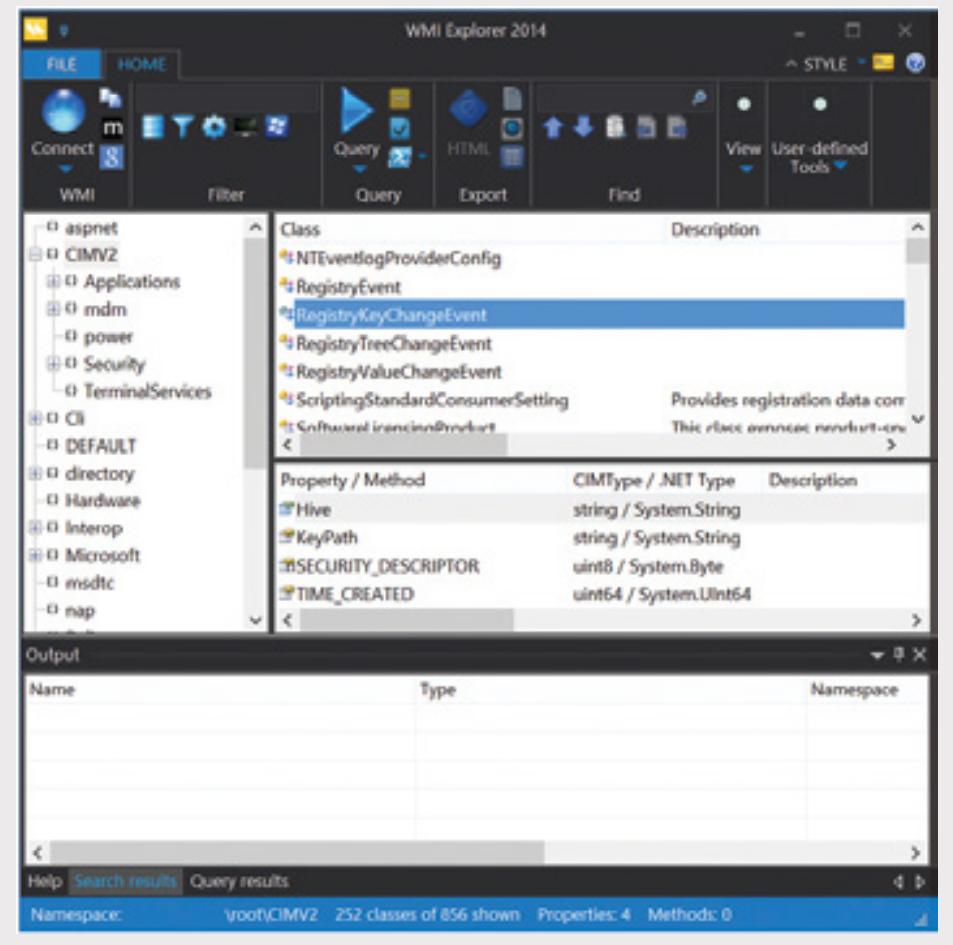The image size is (953, 945).
Task: Click the Find next down arrow
Action: point(583,128)
